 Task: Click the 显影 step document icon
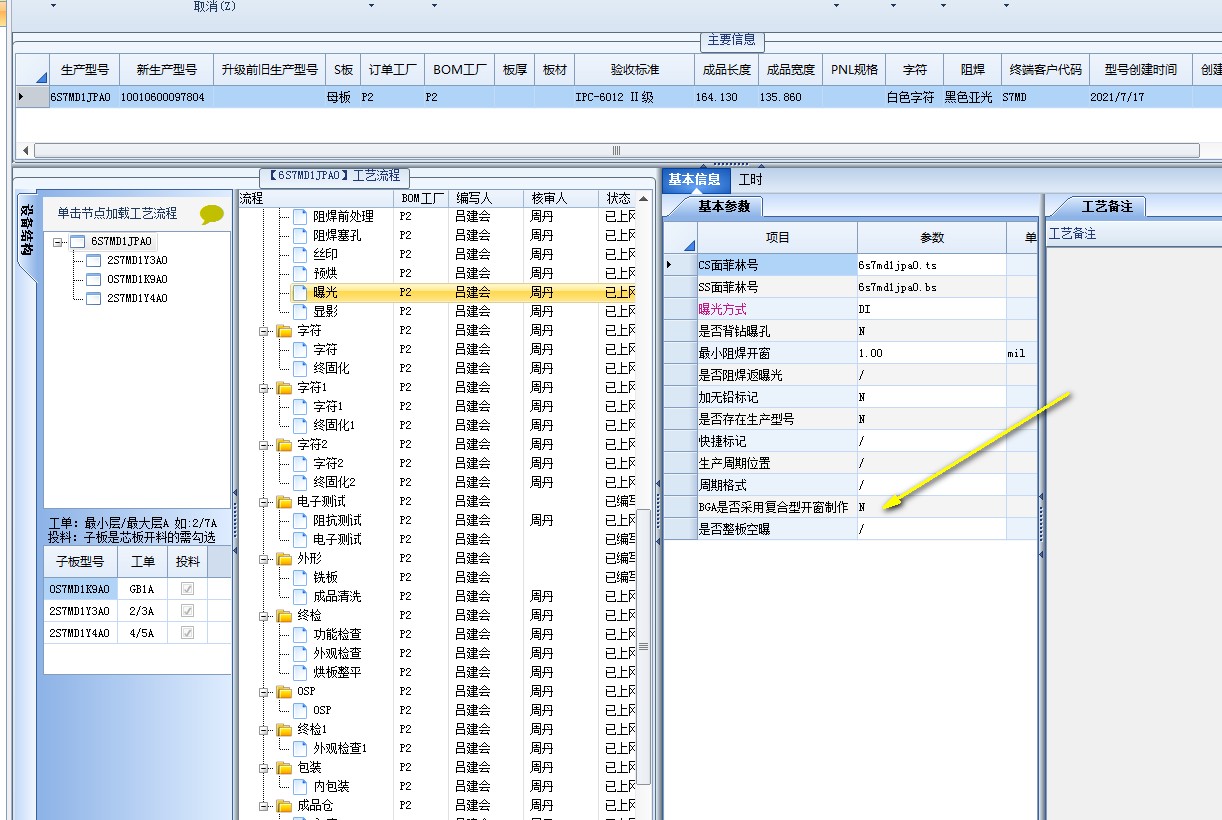point(300,312)
